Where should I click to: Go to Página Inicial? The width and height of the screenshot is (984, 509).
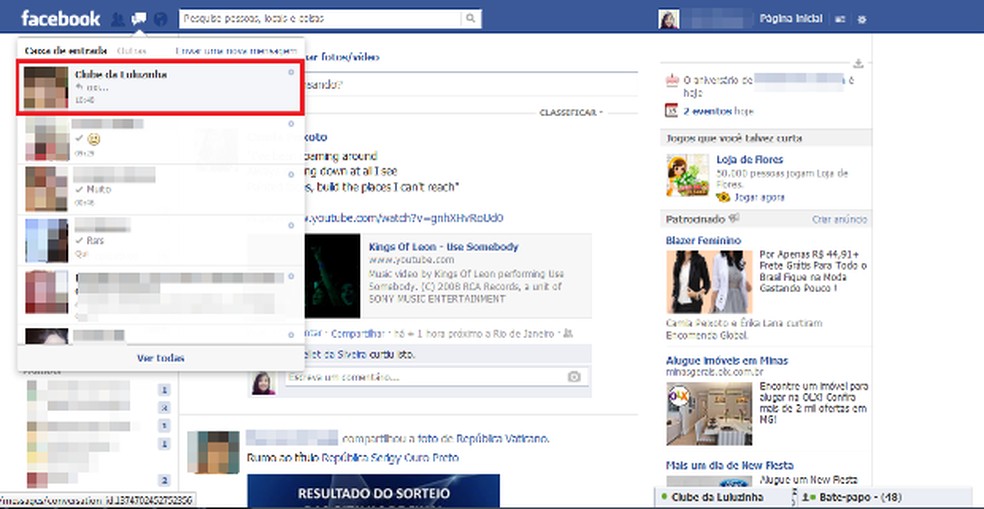point(791,19)
